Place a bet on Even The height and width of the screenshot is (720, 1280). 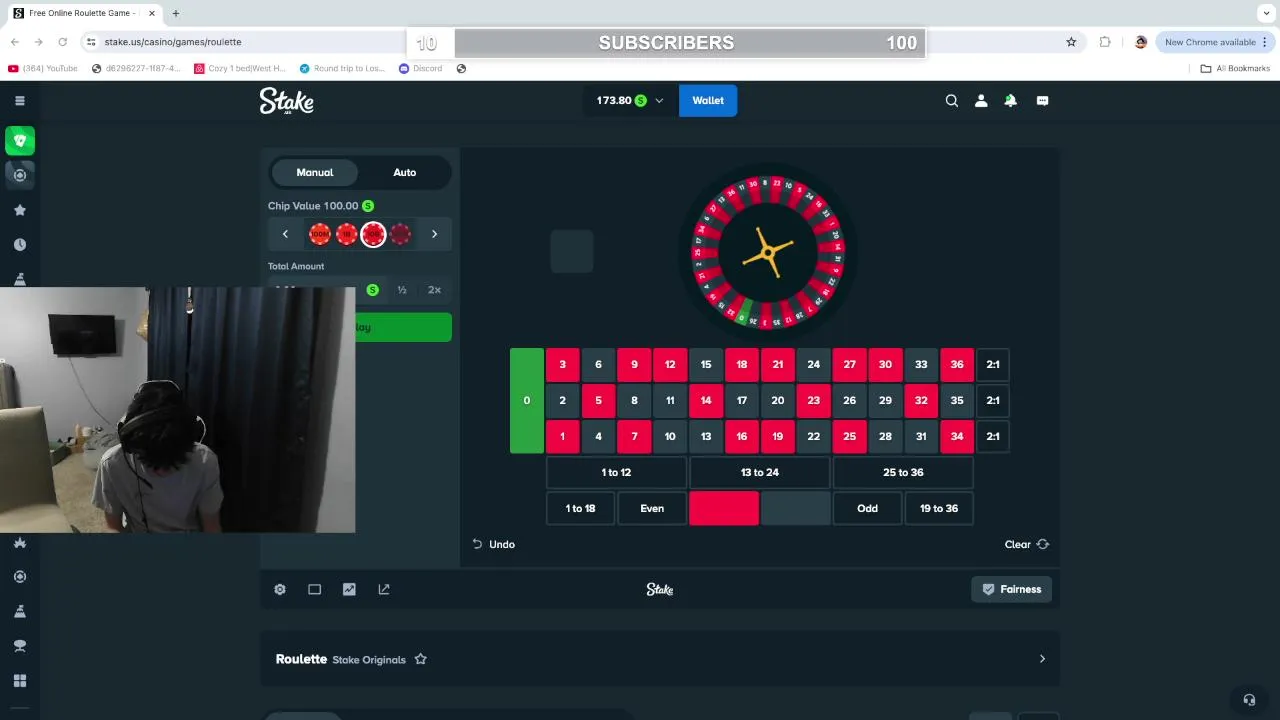pos(652,508)
